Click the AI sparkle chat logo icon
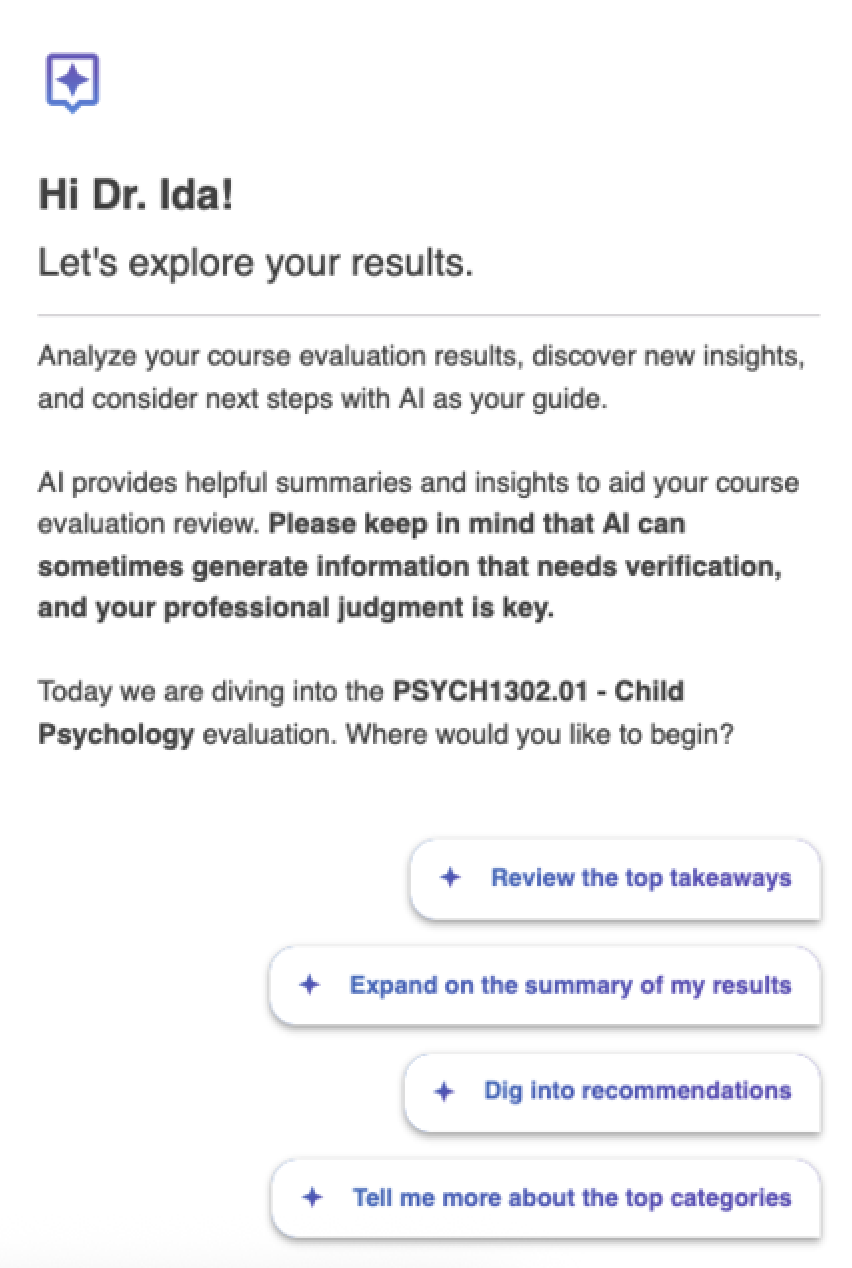Screen dimensions: 852x1268 tap(72, 83)
